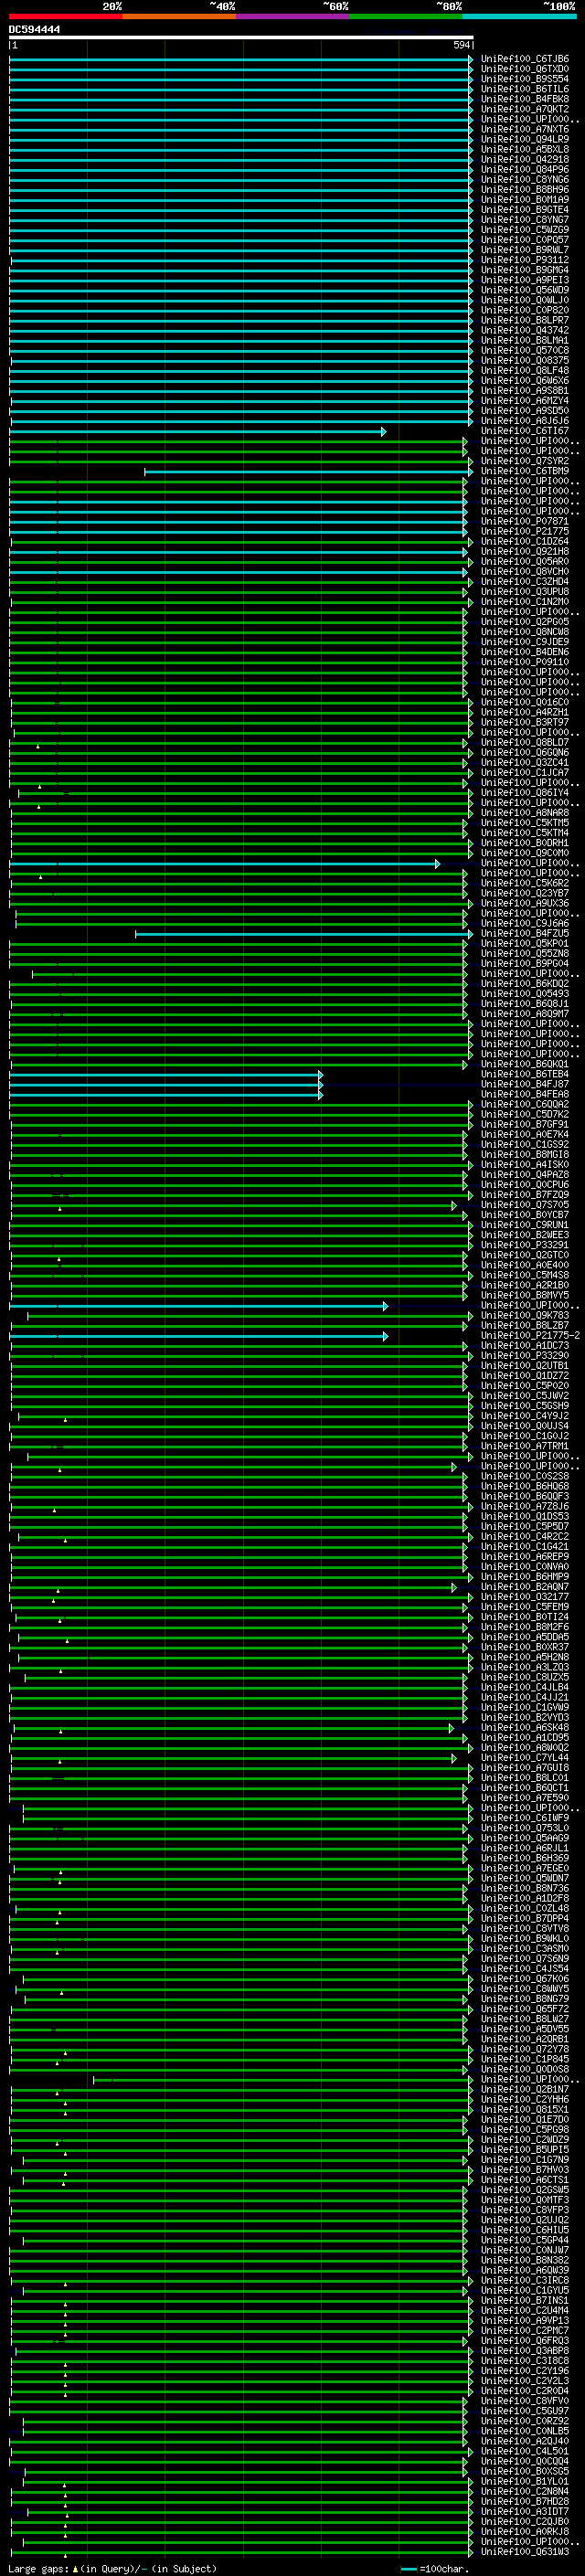Open hit UniRef100_Q6TXD0

(x=525, y=70)
